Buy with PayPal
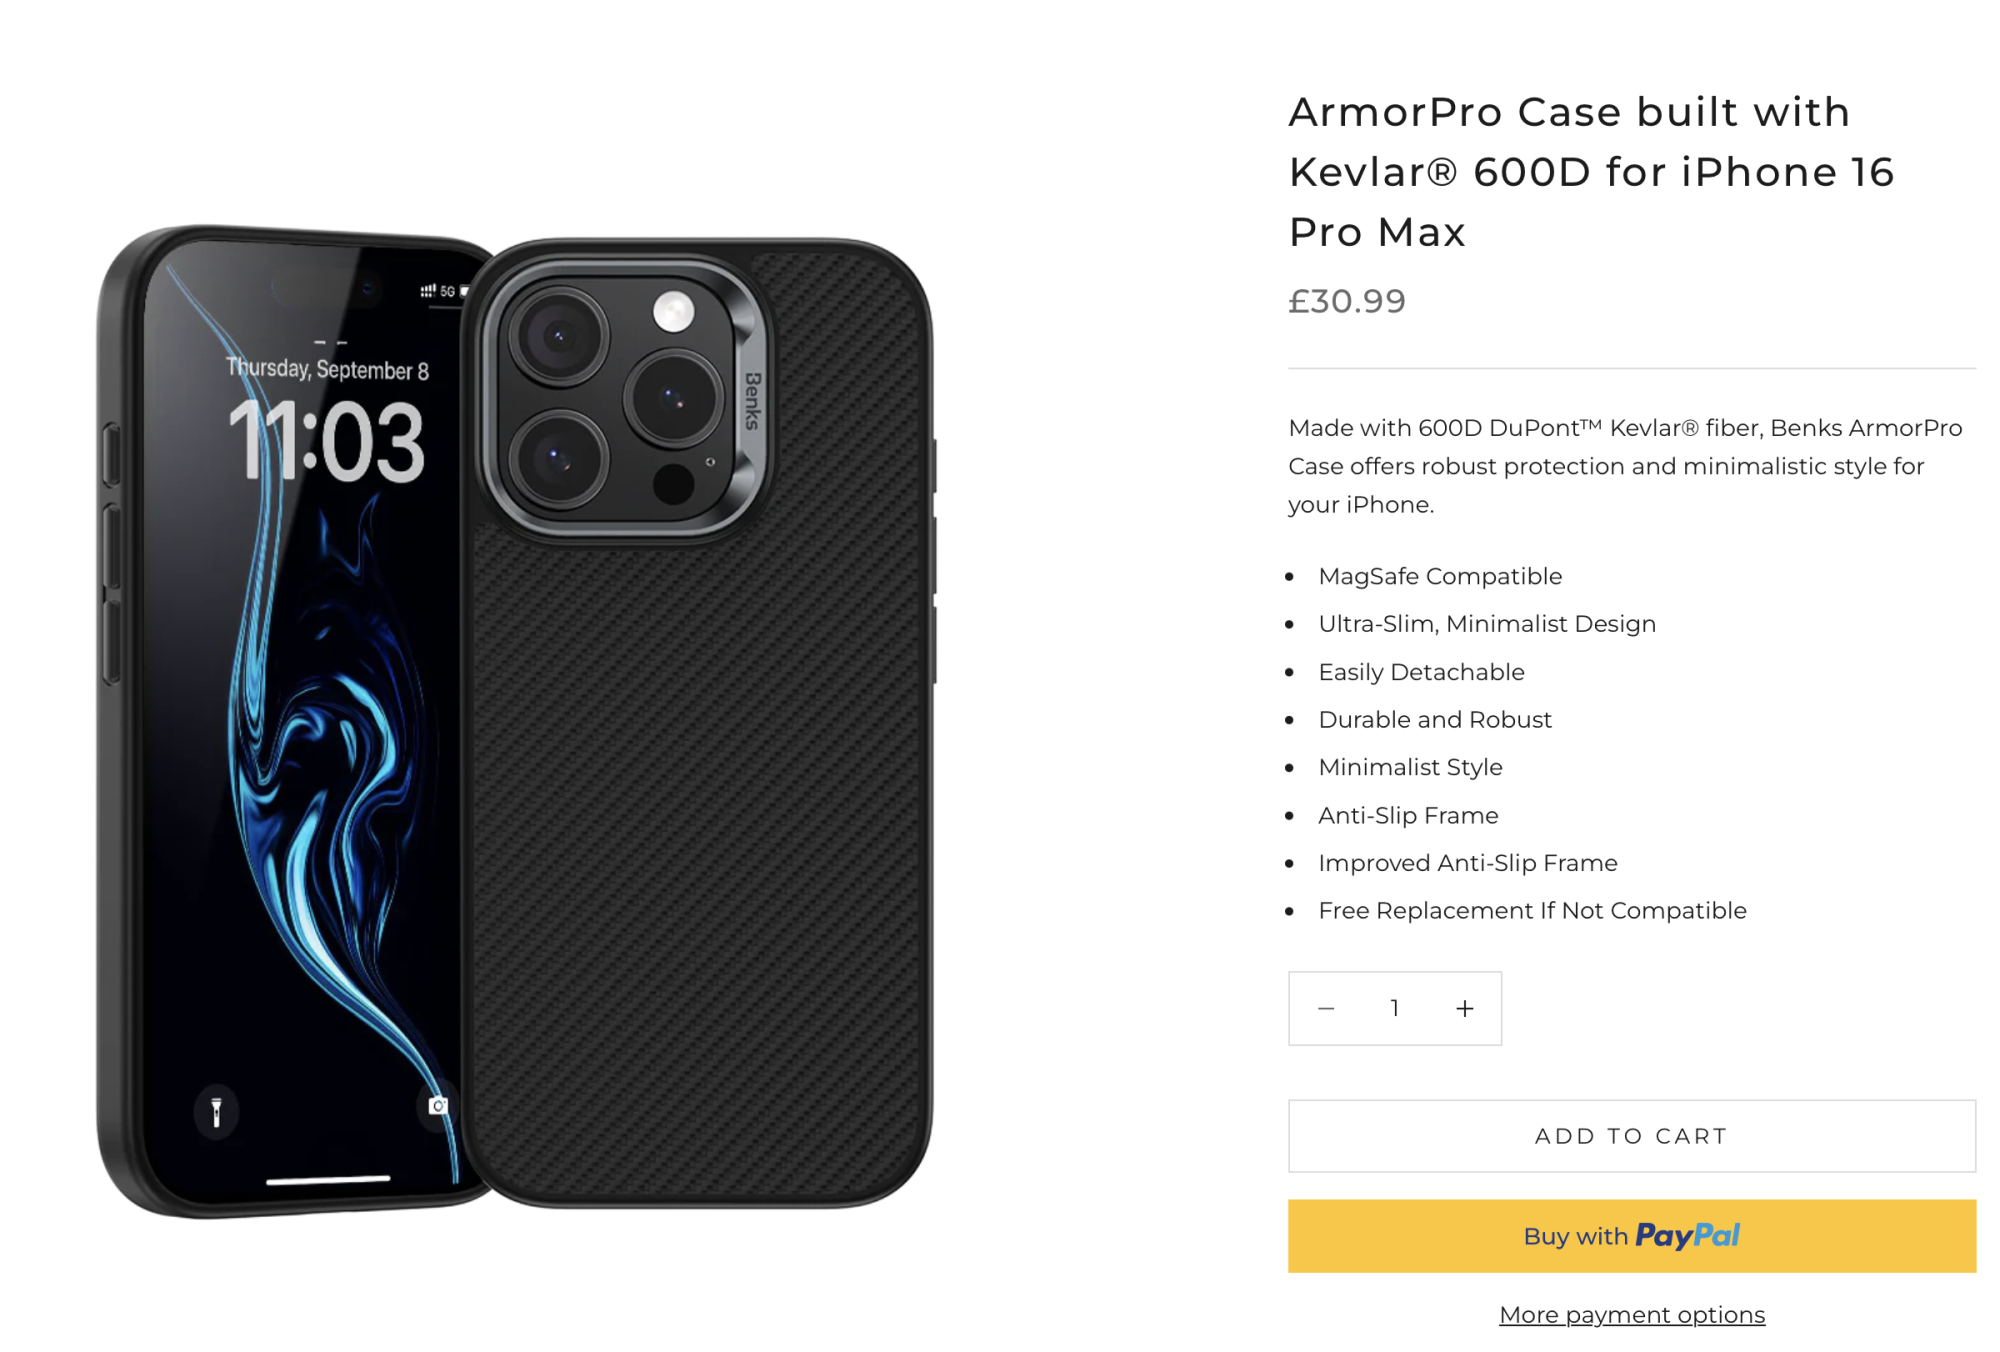 pos(1631,1236)
